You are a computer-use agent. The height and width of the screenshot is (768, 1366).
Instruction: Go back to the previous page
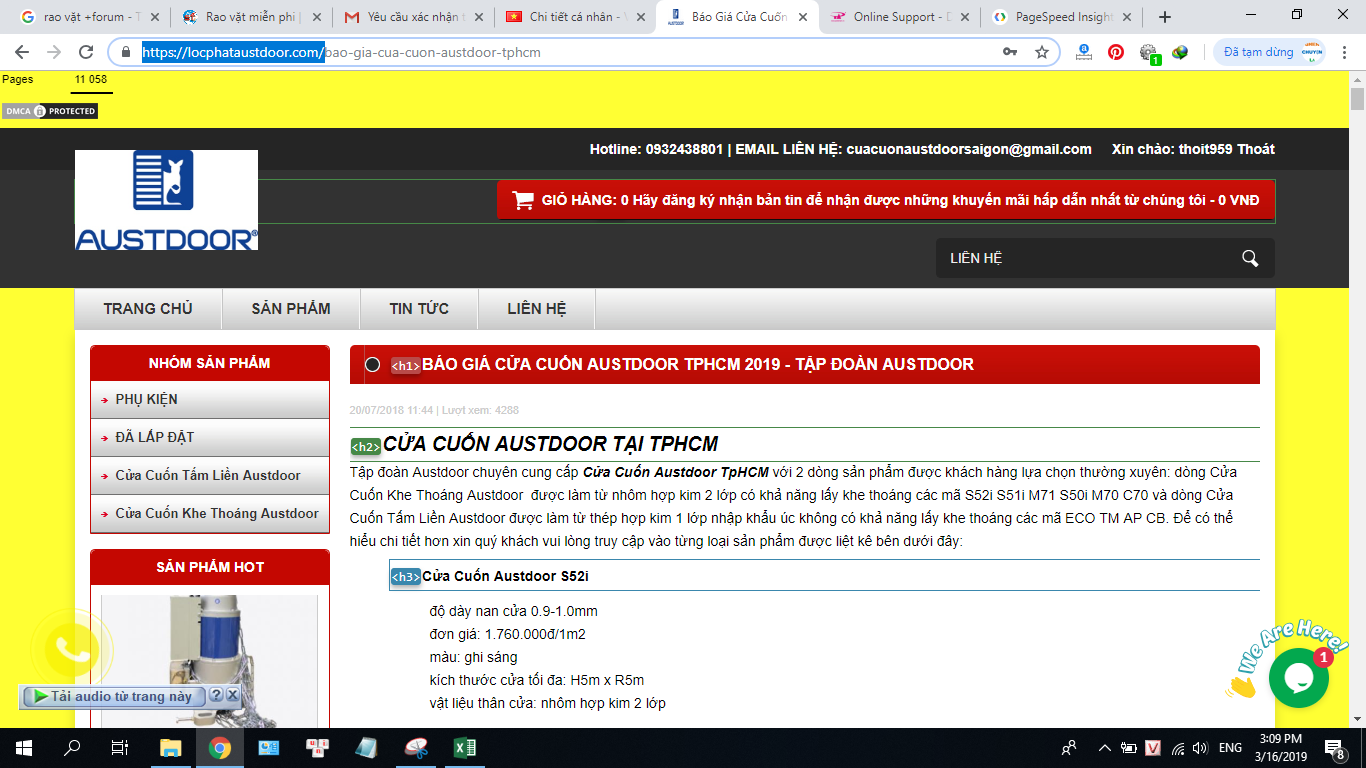pos(22,52)
